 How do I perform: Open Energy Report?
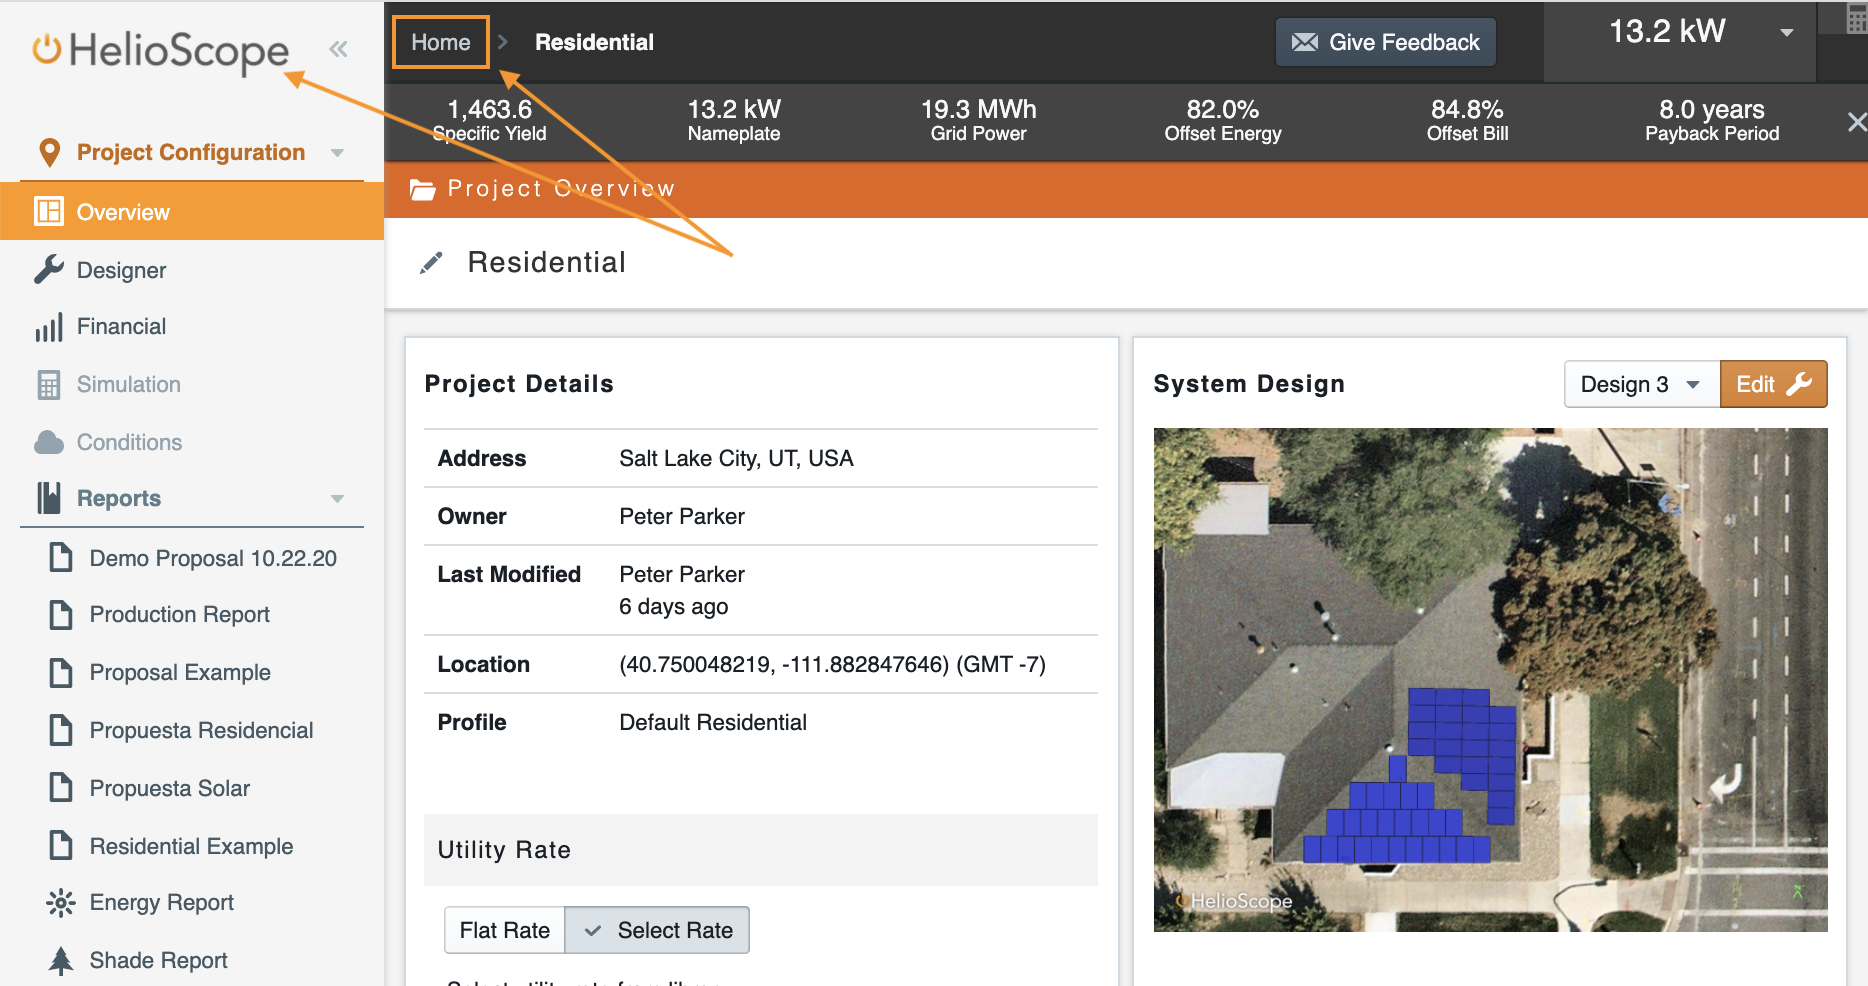coord(162,903)
